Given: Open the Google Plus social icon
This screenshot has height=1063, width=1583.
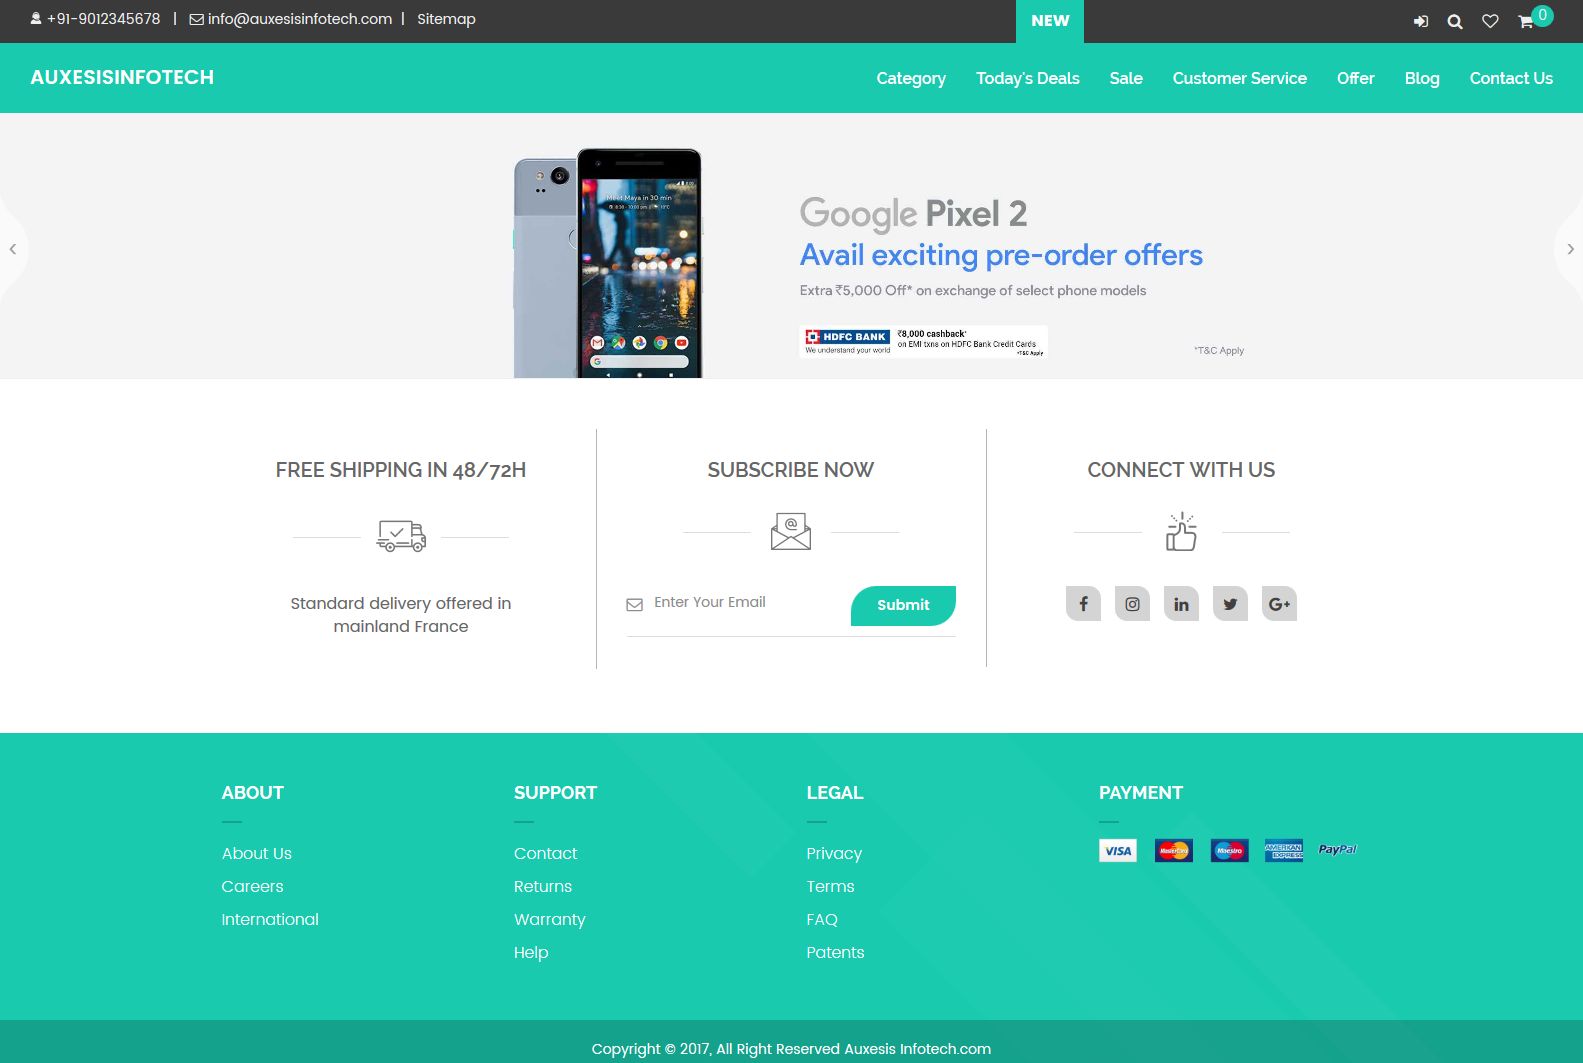Looking at the screenshot, I should click(1279, 604).
